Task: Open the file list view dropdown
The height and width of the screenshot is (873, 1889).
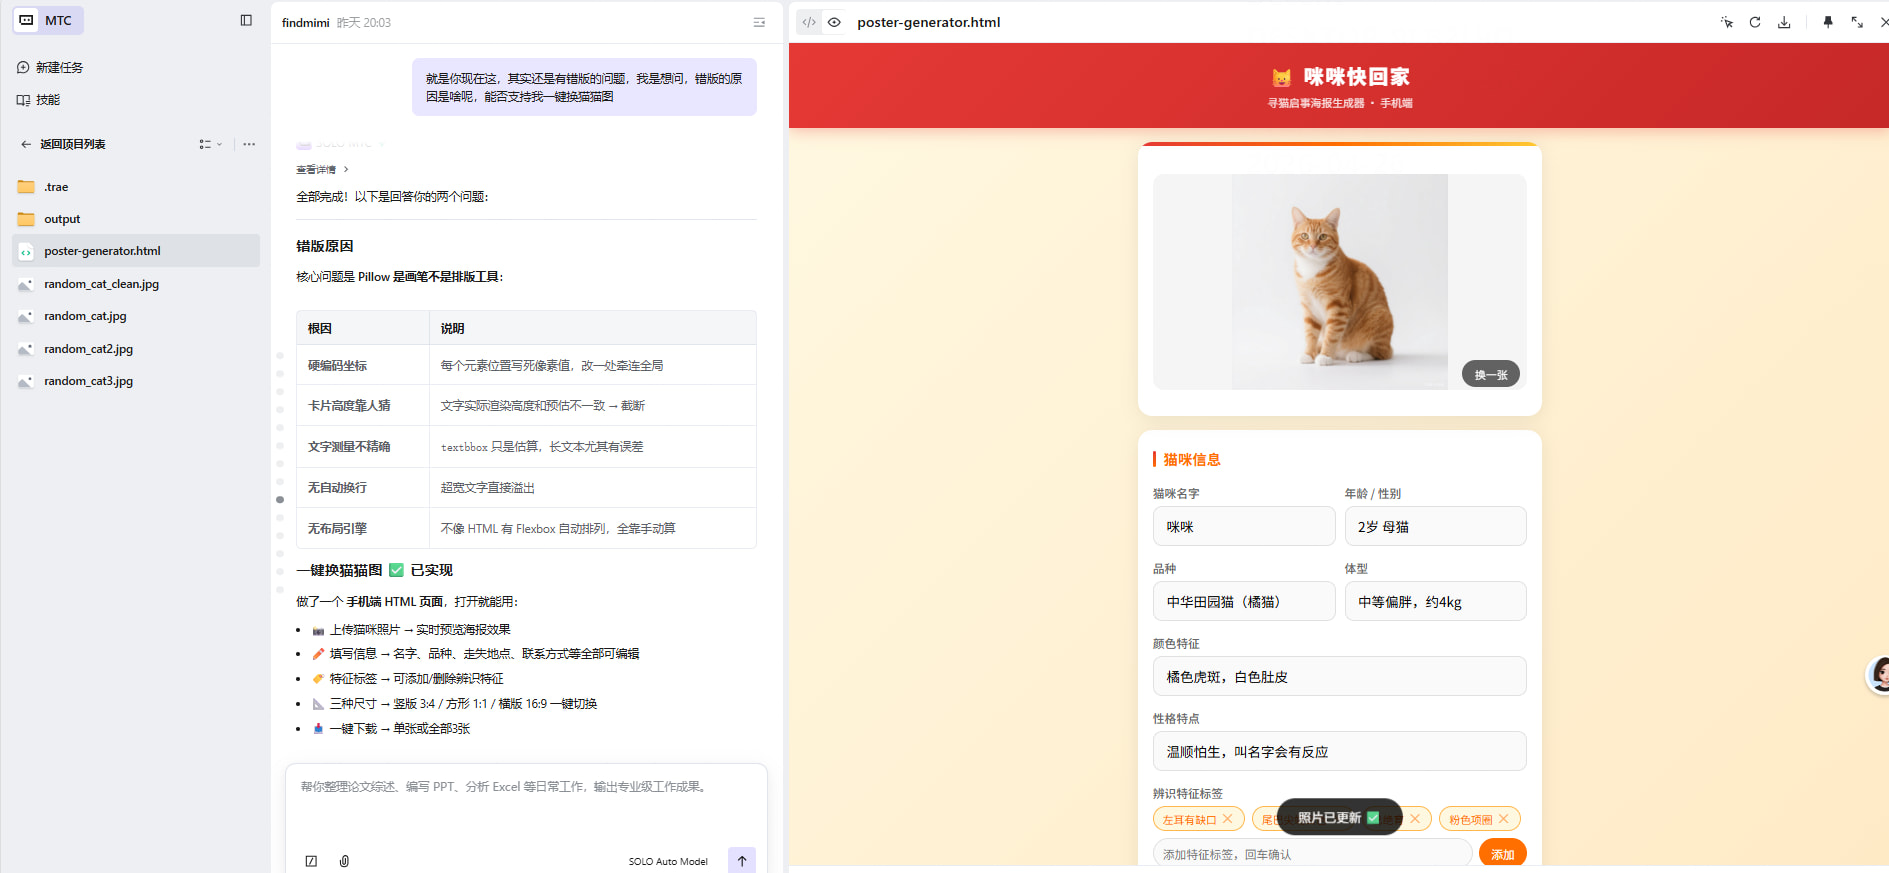Action: 210,144
